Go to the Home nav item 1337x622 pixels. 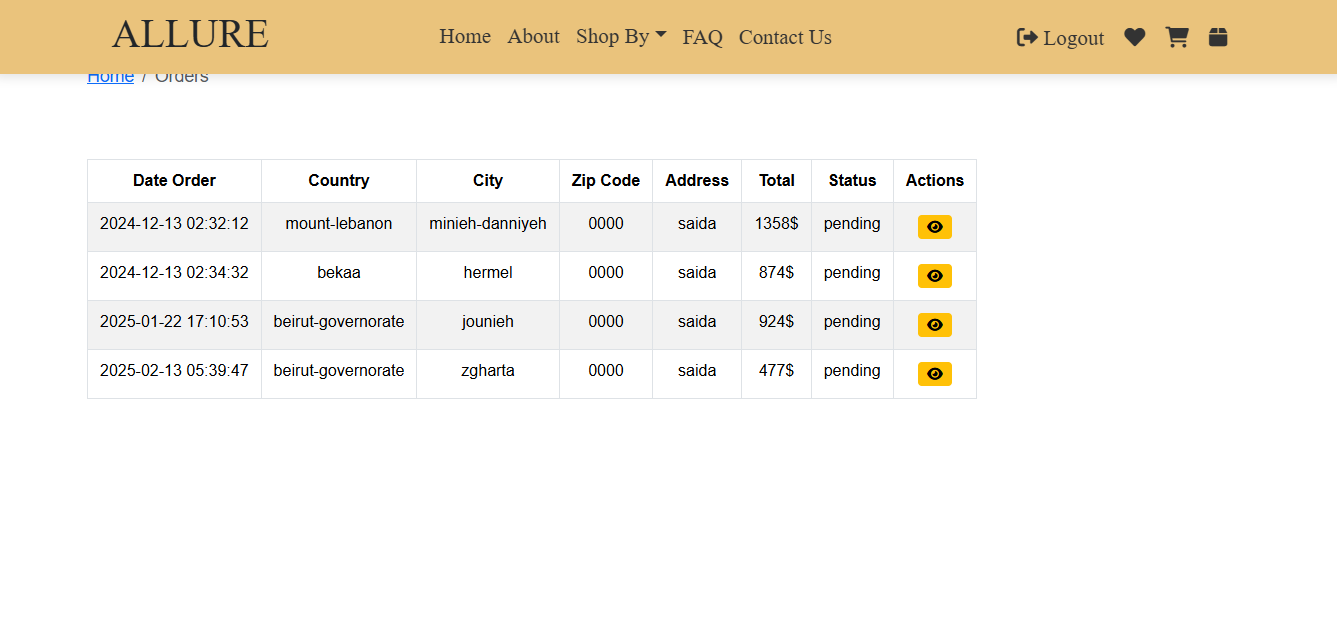tap(465, 37)
